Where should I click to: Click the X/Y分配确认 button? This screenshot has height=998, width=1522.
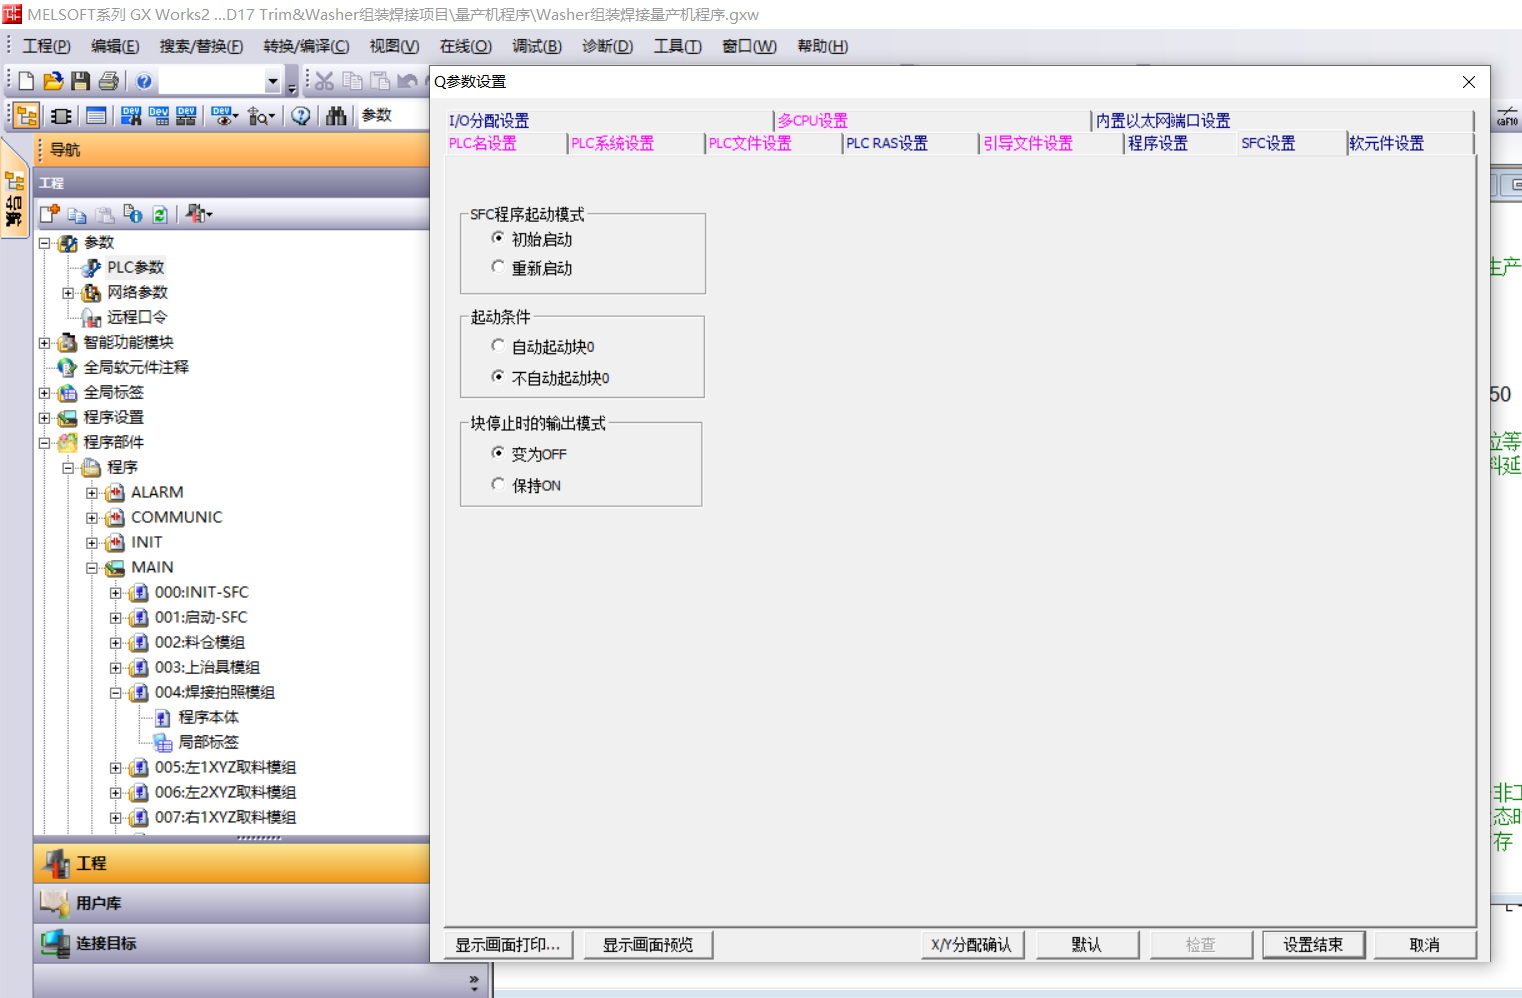971,945
